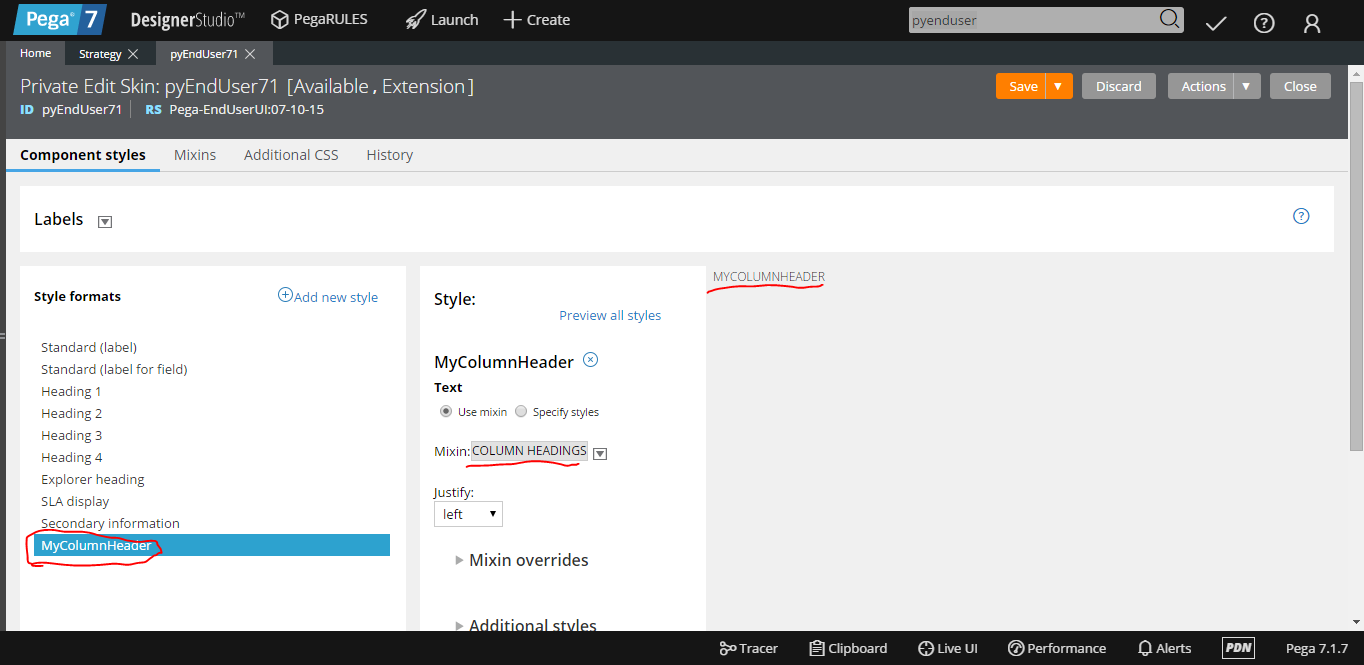Open the PegaRULES application cube icon
This screenshot has width=1364, height=665.
279,20
